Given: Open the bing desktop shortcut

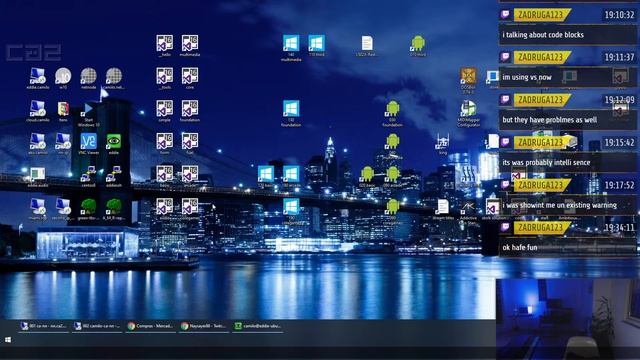Looking at the screenshot, I should point(443,142).
